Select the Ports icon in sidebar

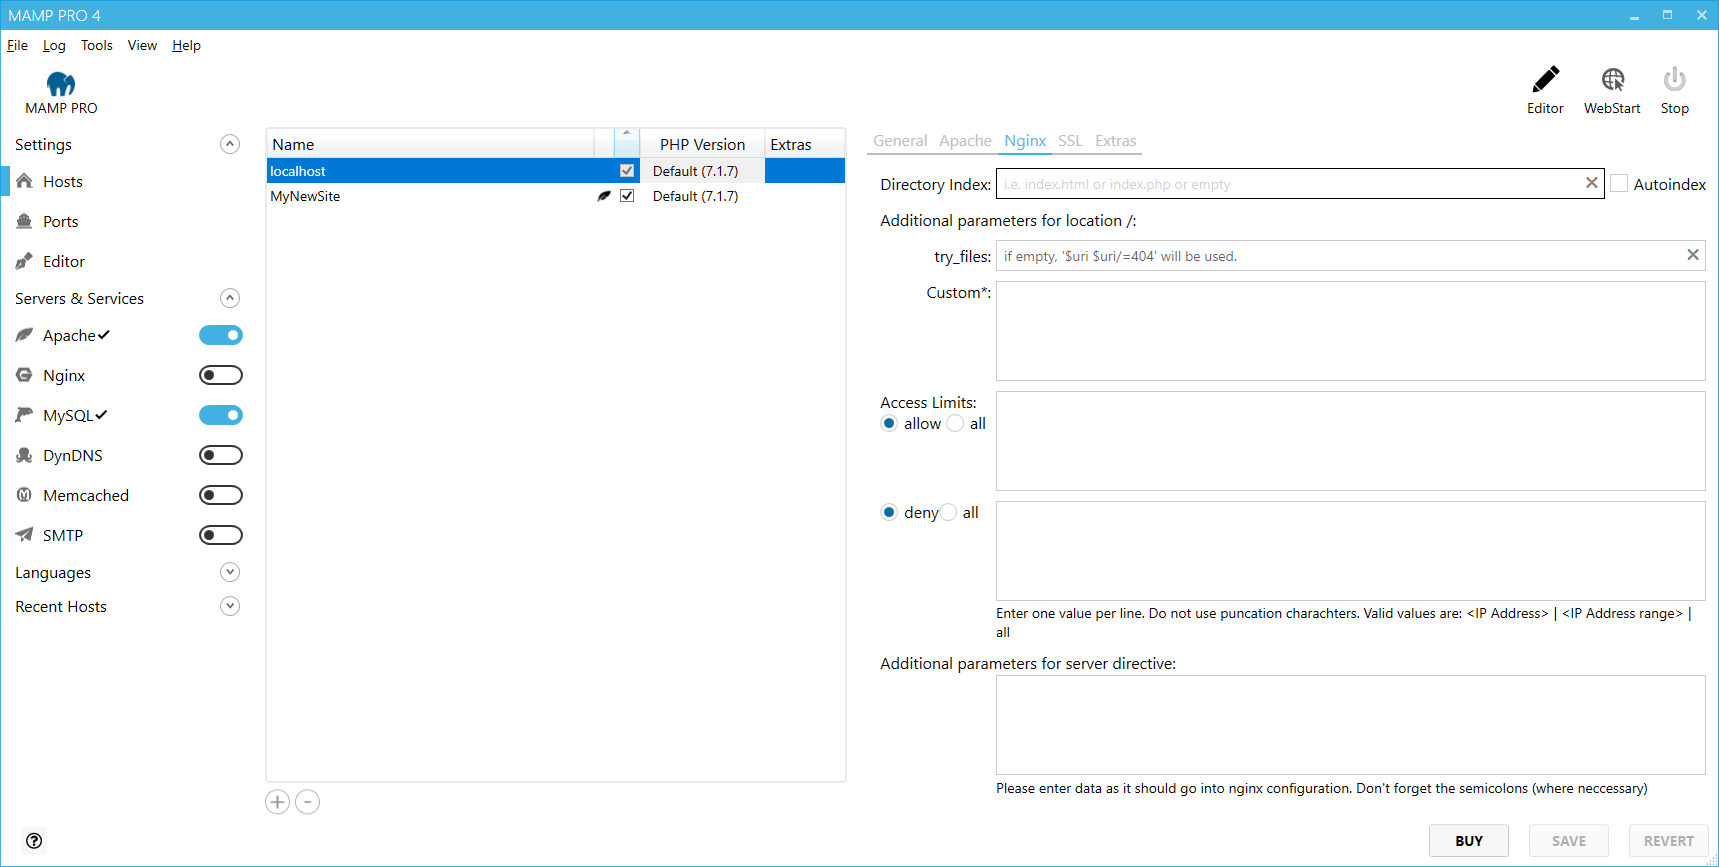(x=25, y=221)
